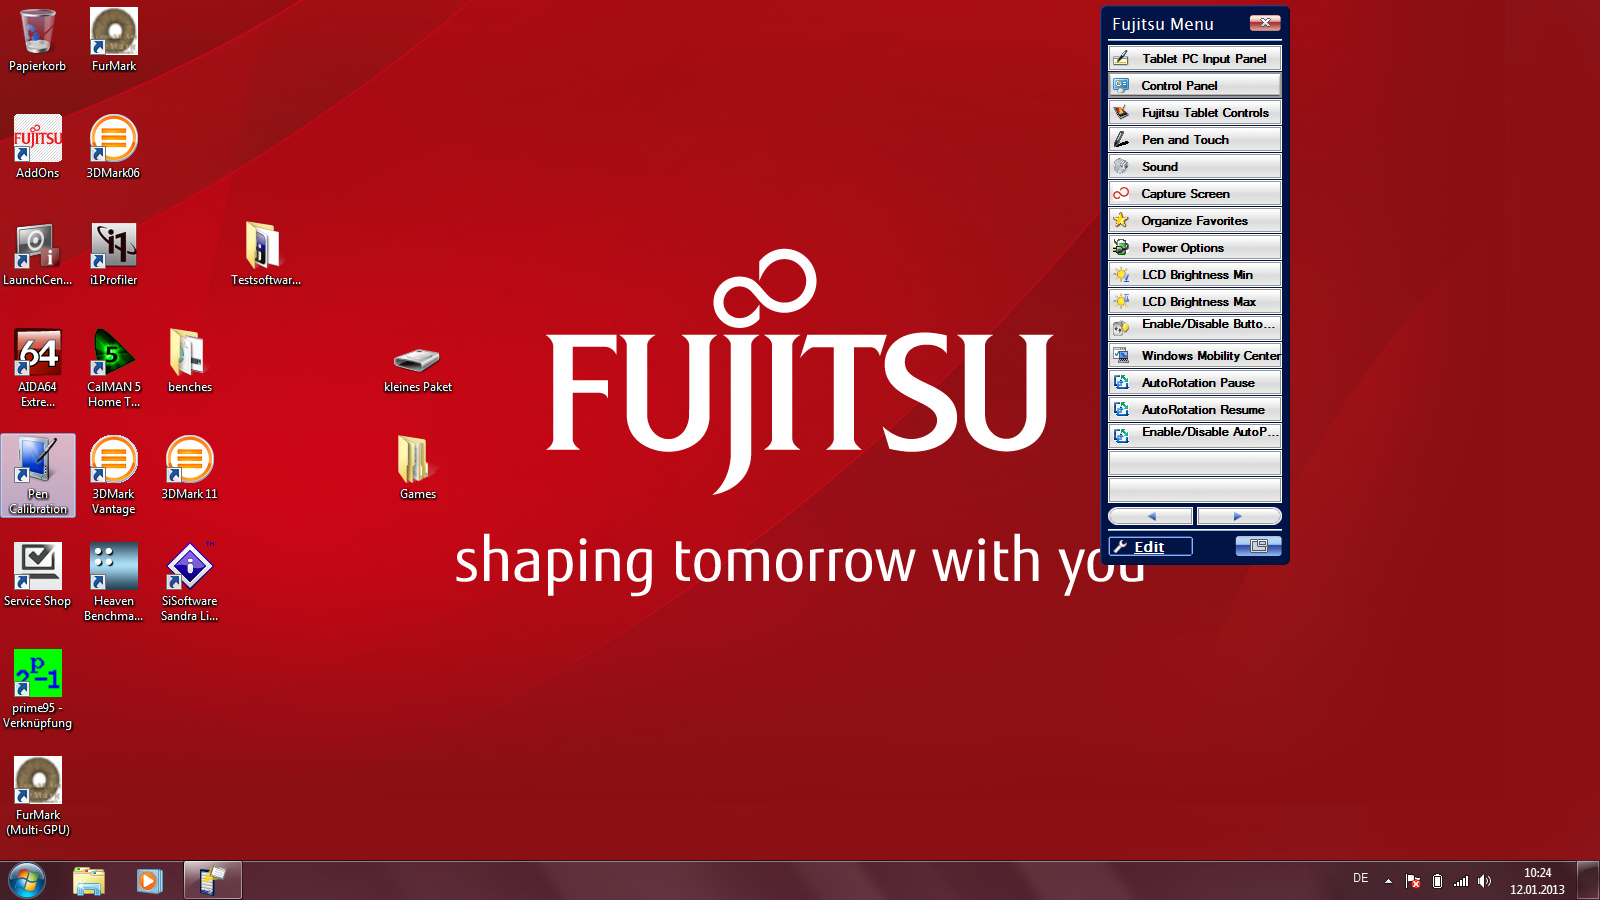Viewport: 1600px width, 900px height.
Task: Open Control Panel from Fujitsu Menu
Action: point(1195,85)
